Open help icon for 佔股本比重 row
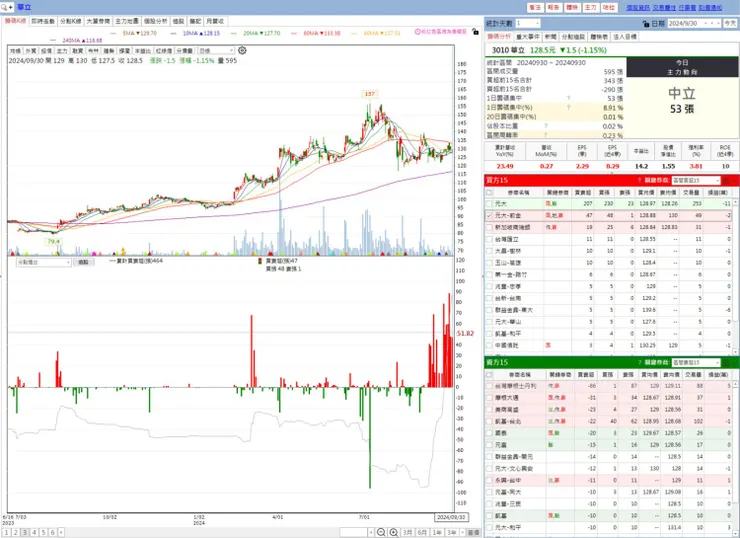 pyautogui.click(x=546, y=126)
